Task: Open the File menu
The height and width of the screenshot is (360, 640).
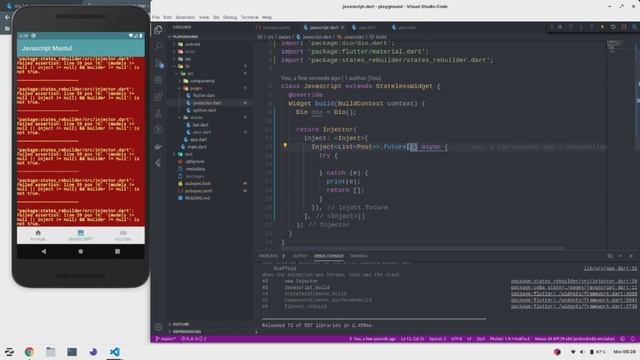Action: pyautogui.click(x=156, y=17)
